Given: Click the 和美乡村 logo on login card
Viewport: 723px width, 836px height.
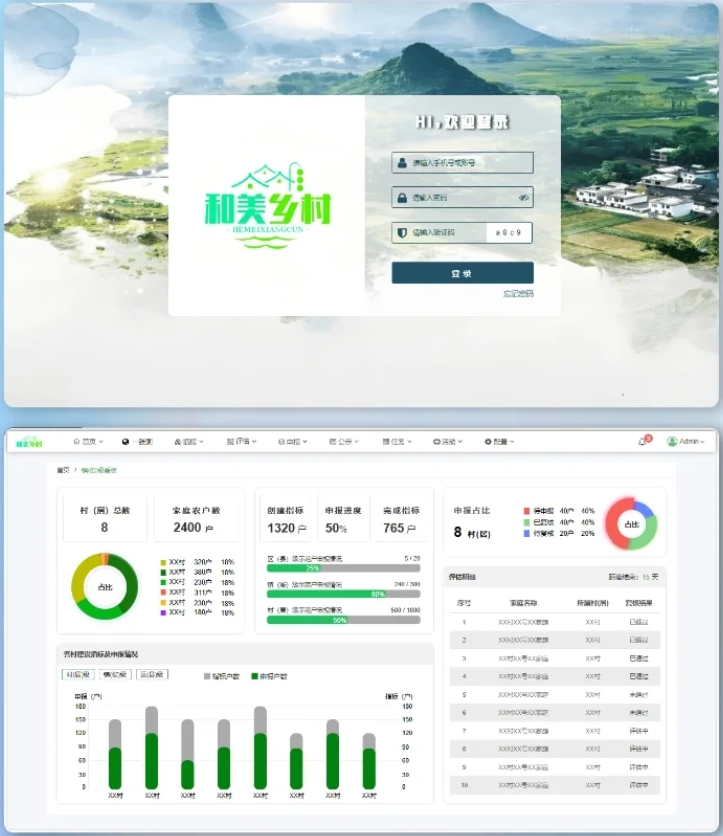Looking at the screenshot, I should [268, 205].
